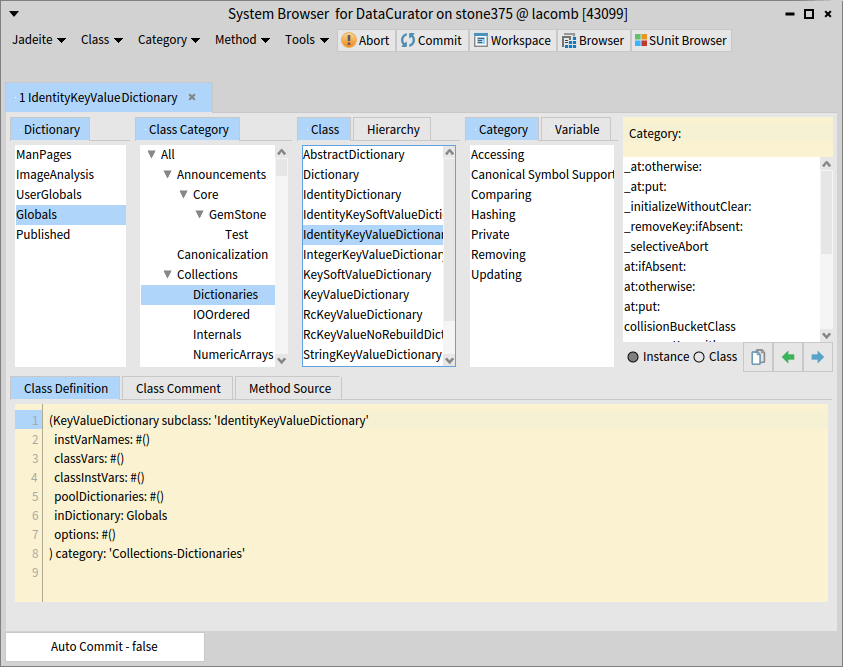The image size is (843, 667).
Task: Click the Abort toolbar button
Action: coord(366,40)
